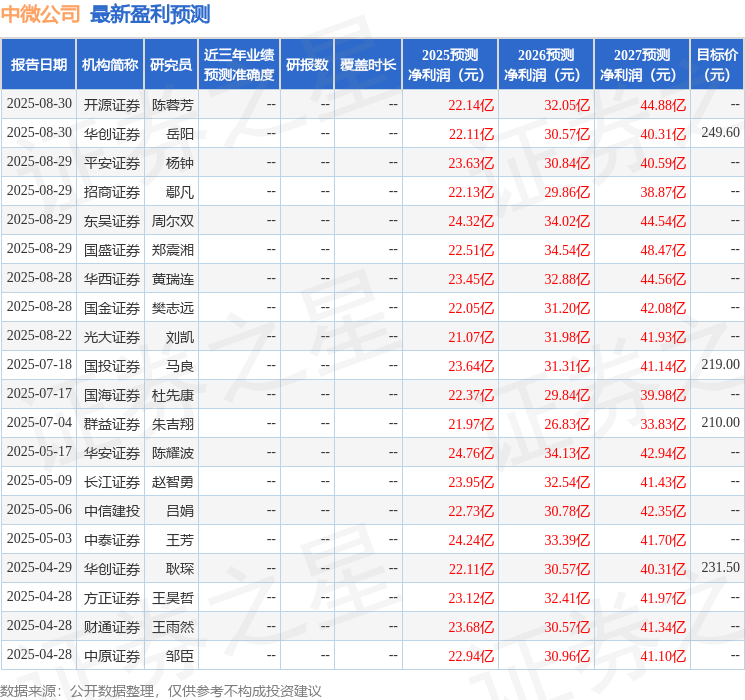This screenshot has height=700, width=745.
Task: Select analyst 吕娟 from 中信建投
Action: click(x=180, y=511)
